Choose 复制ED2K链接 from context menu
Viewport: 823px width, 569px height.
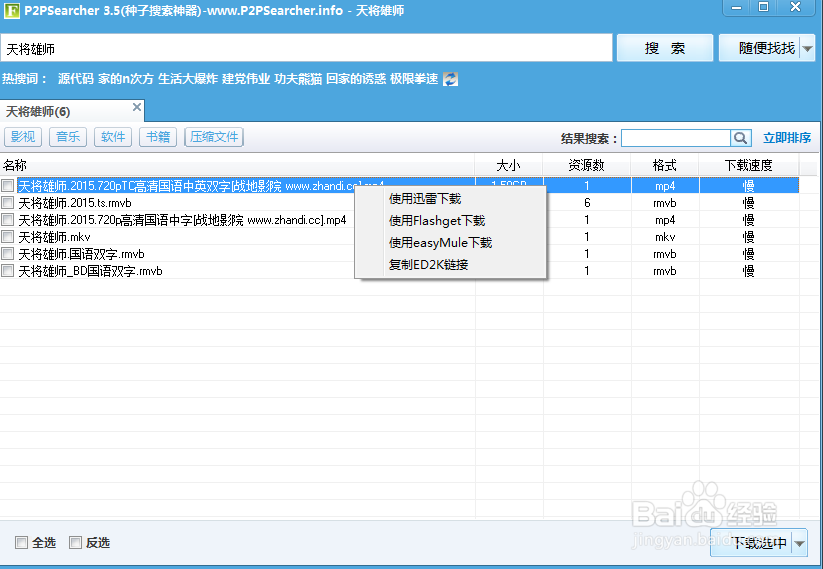tap(428, 265)
